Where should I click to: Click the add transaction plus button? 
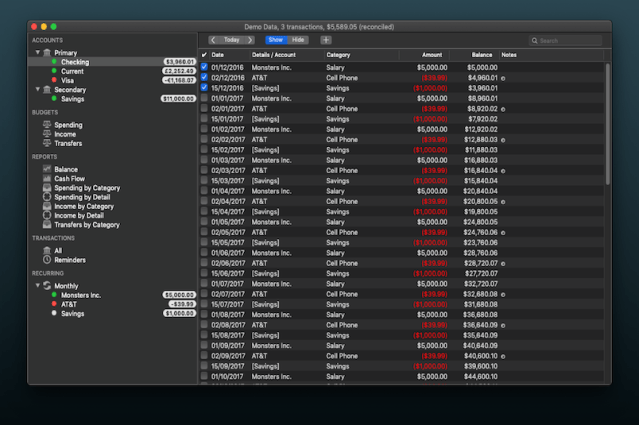point(326,40)
